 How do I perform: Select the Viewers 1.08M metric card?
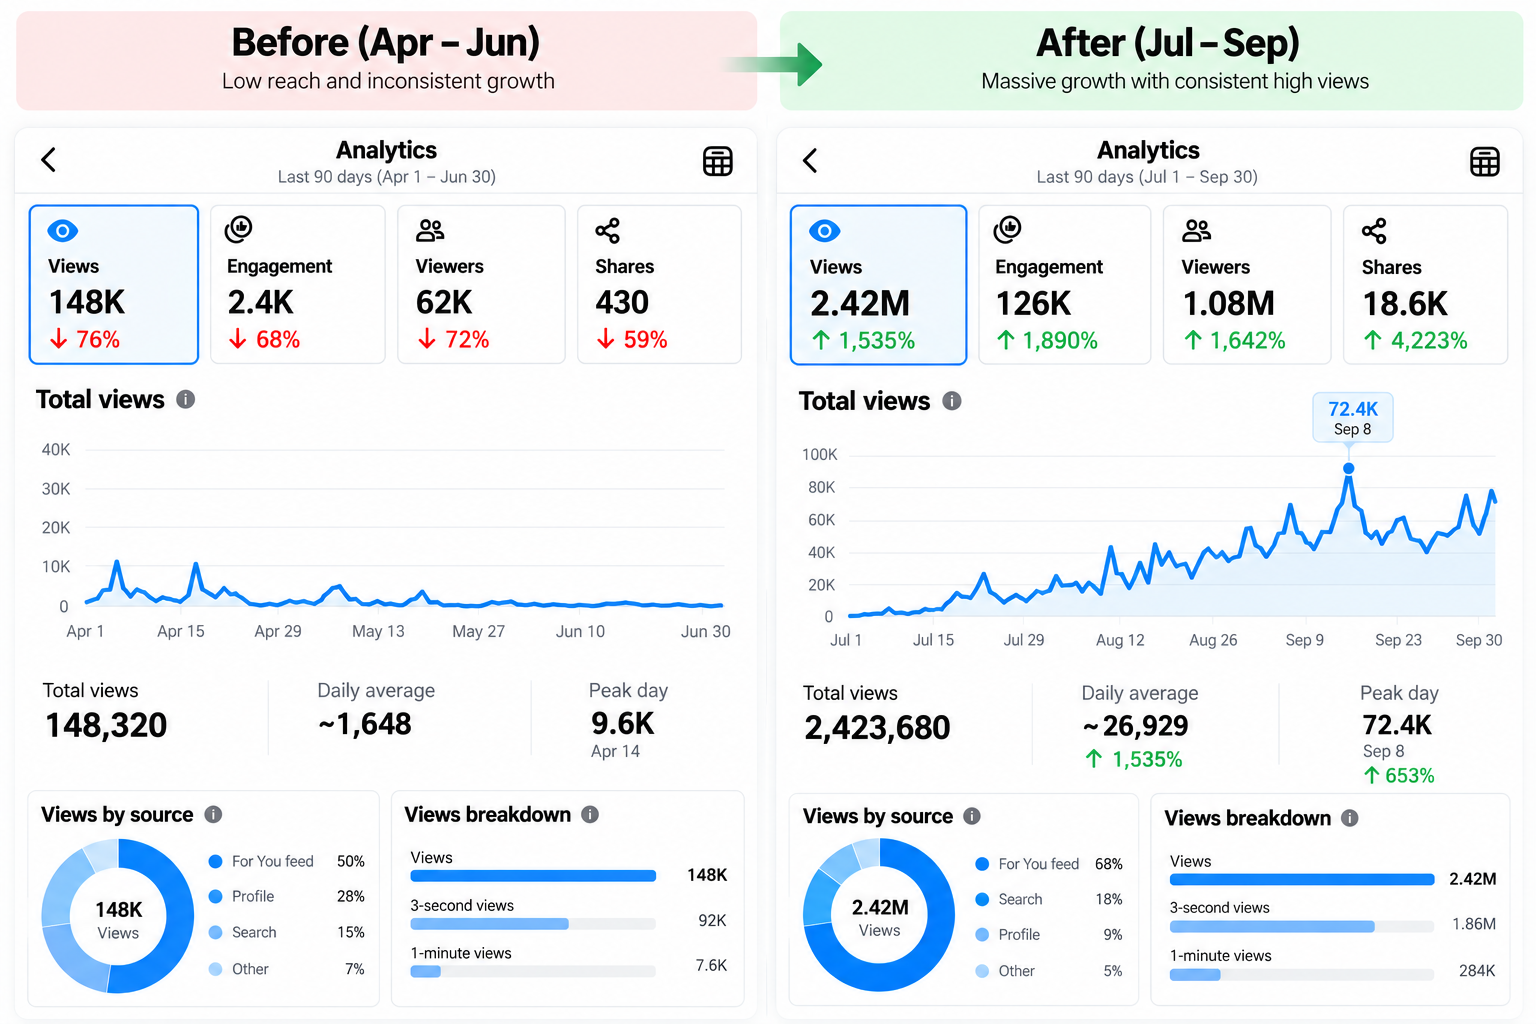tap(1247, 285)
